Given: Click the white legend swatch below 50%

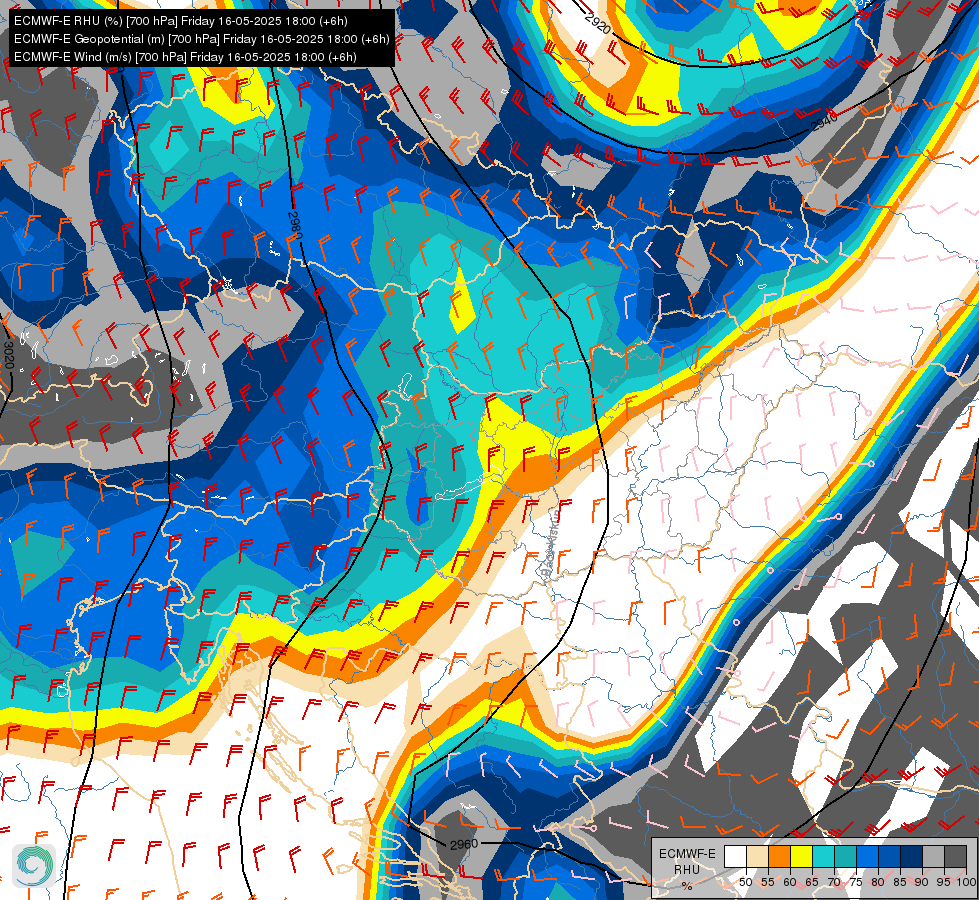Looking at the screenshot, I should click(x=735, y=856).
